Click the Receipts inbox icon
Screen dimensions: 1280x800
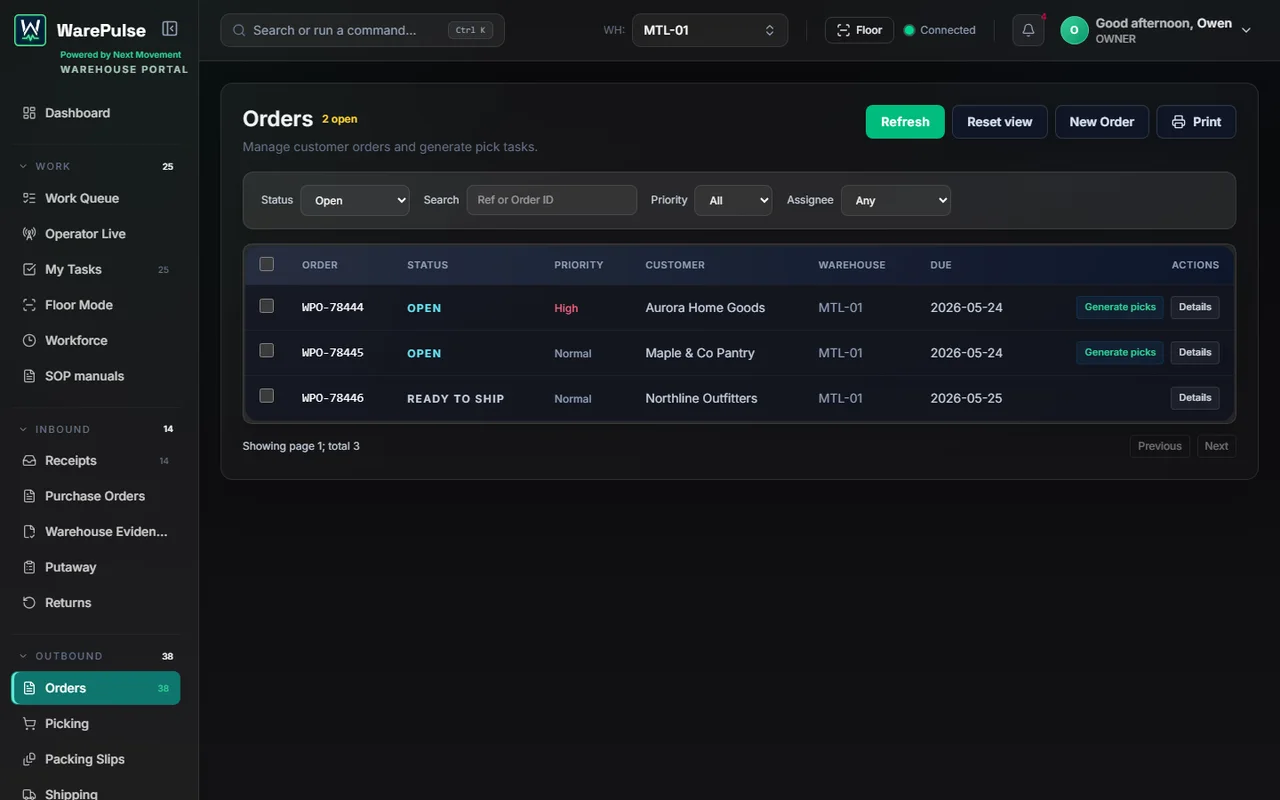29,461
